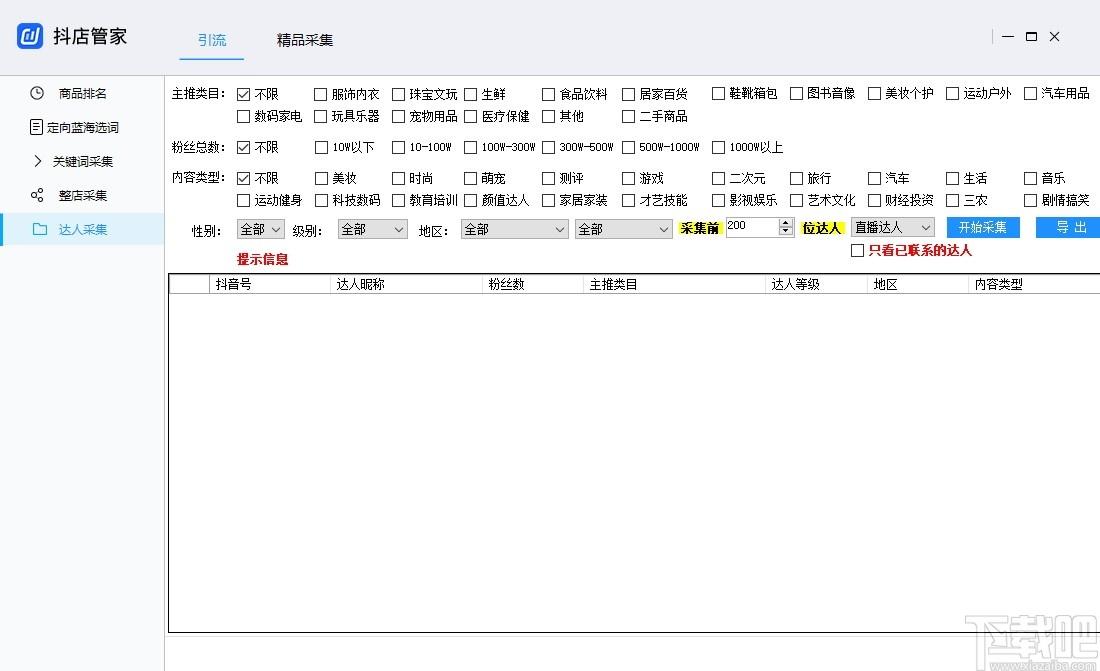Check the 美妆个护 category
The width and height of the screenshot is (1100, 671).
874,93
